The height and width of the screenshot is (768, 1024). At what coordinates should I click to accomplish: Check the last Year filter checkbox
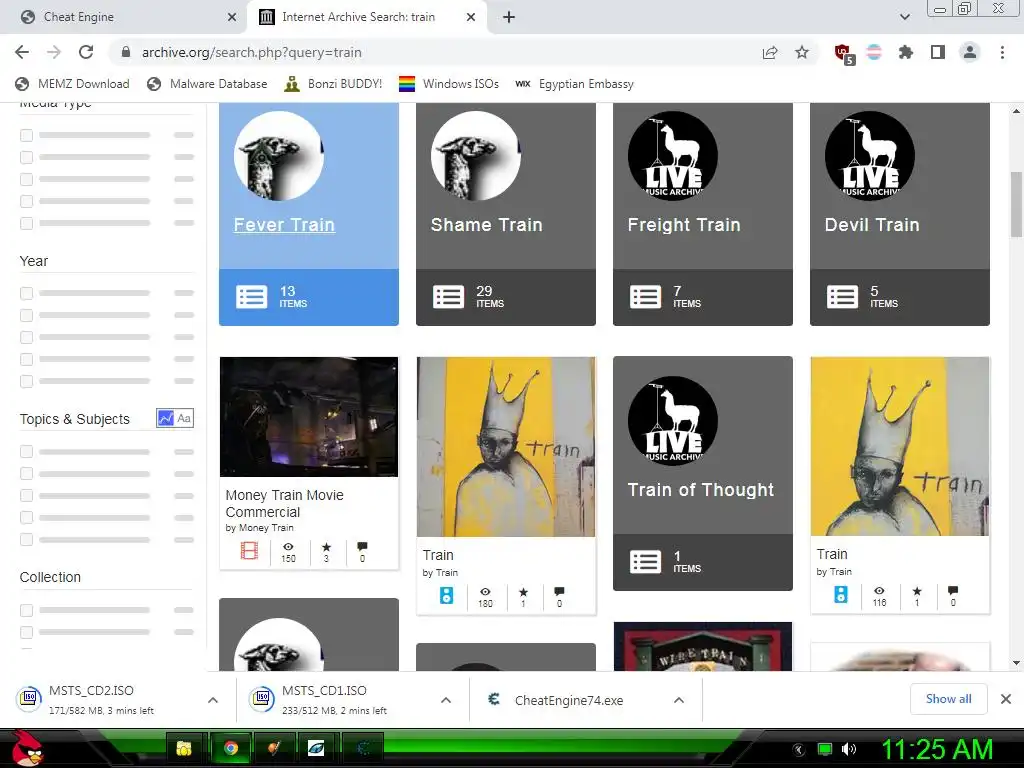26,381
